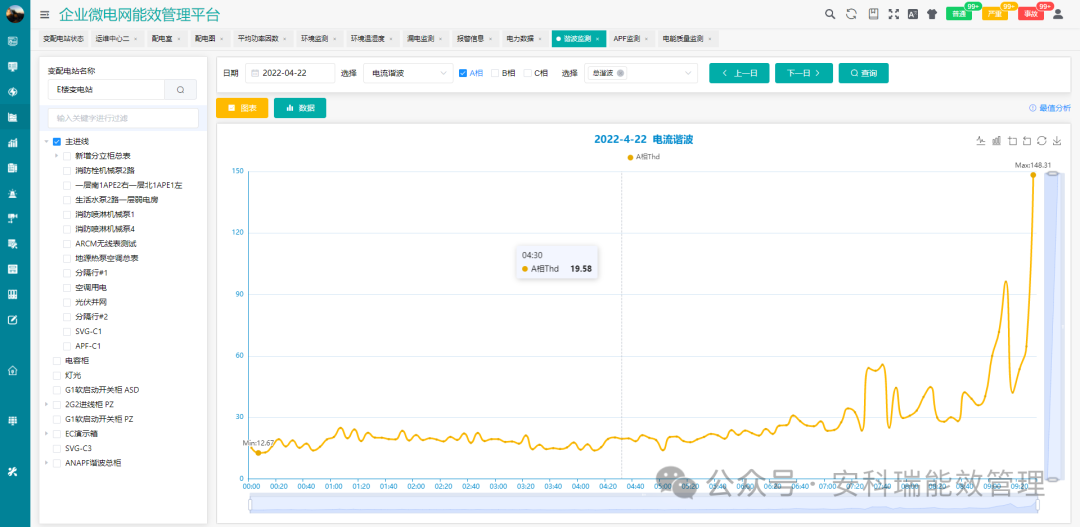Uncheck the A相 checkbox
This screenshot has width=1080, height=527.
pos(463,73)
